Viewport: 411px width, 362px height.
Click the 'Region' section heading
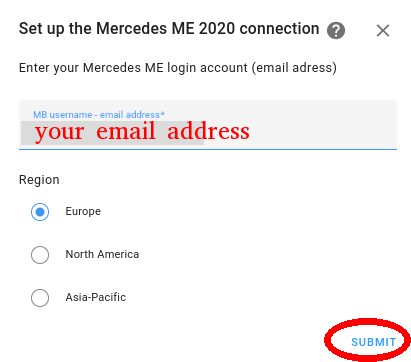coord(39,180)
